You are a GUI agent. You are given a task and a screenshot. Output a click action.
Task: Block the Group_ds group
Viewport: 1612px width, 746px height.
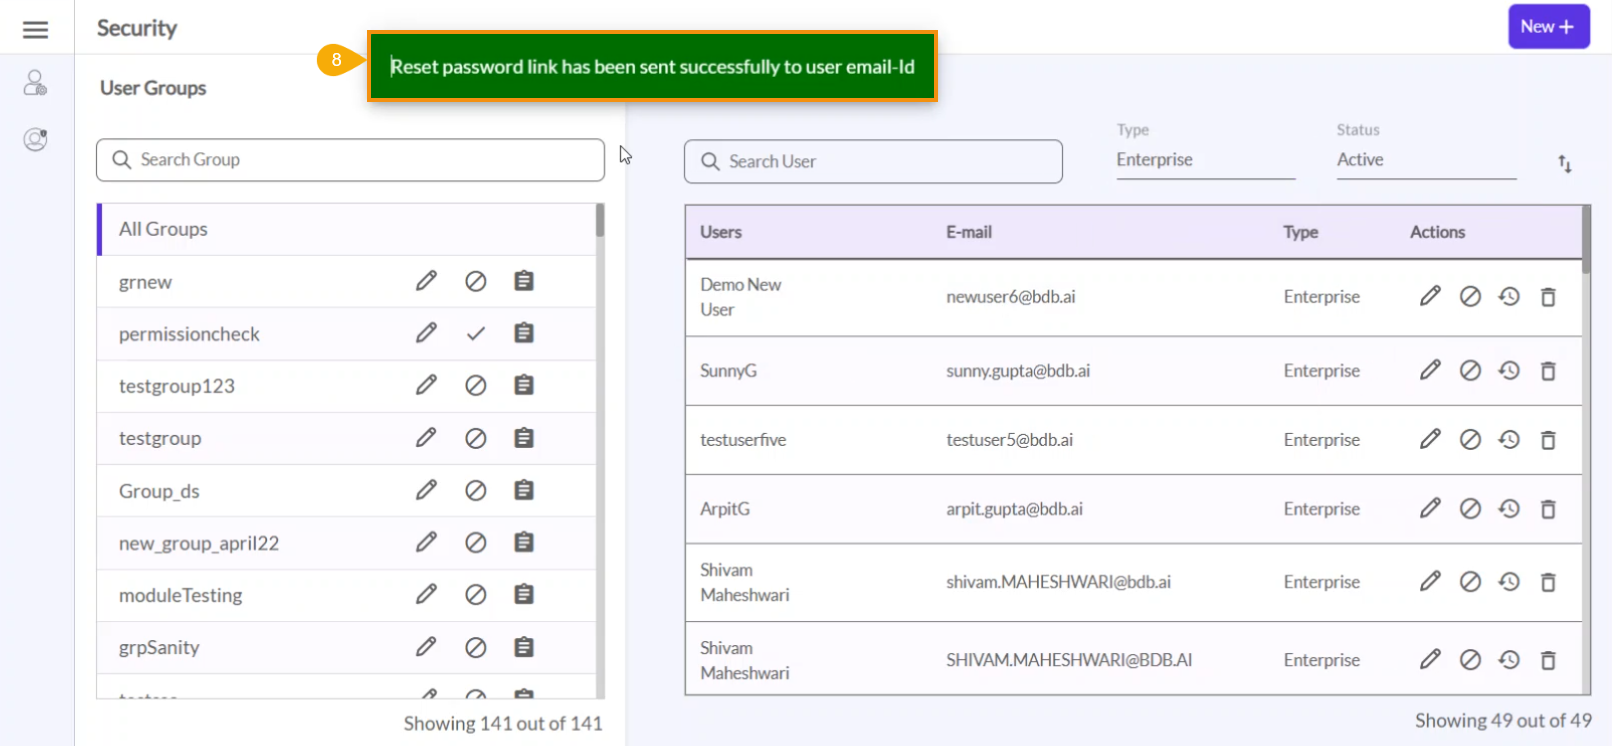pos(475,490)
